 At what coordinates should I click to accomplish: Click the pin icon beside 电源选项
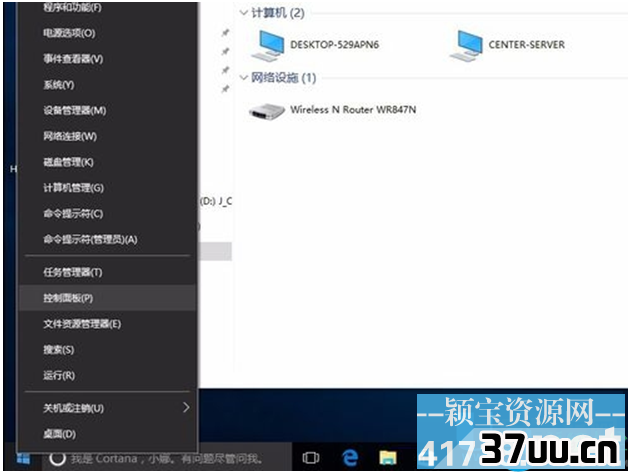click(226, 33)
